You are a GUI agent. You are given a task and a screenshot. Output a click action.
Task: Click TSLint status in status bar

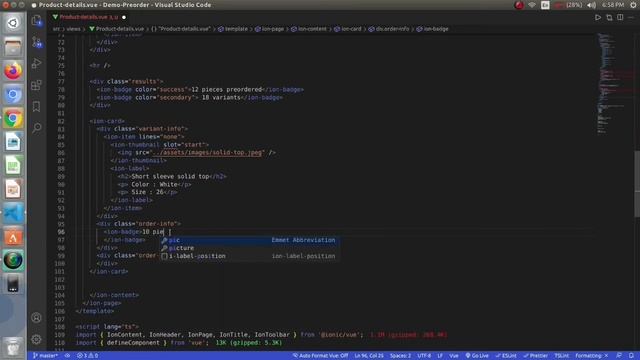[x=562, y=356]
